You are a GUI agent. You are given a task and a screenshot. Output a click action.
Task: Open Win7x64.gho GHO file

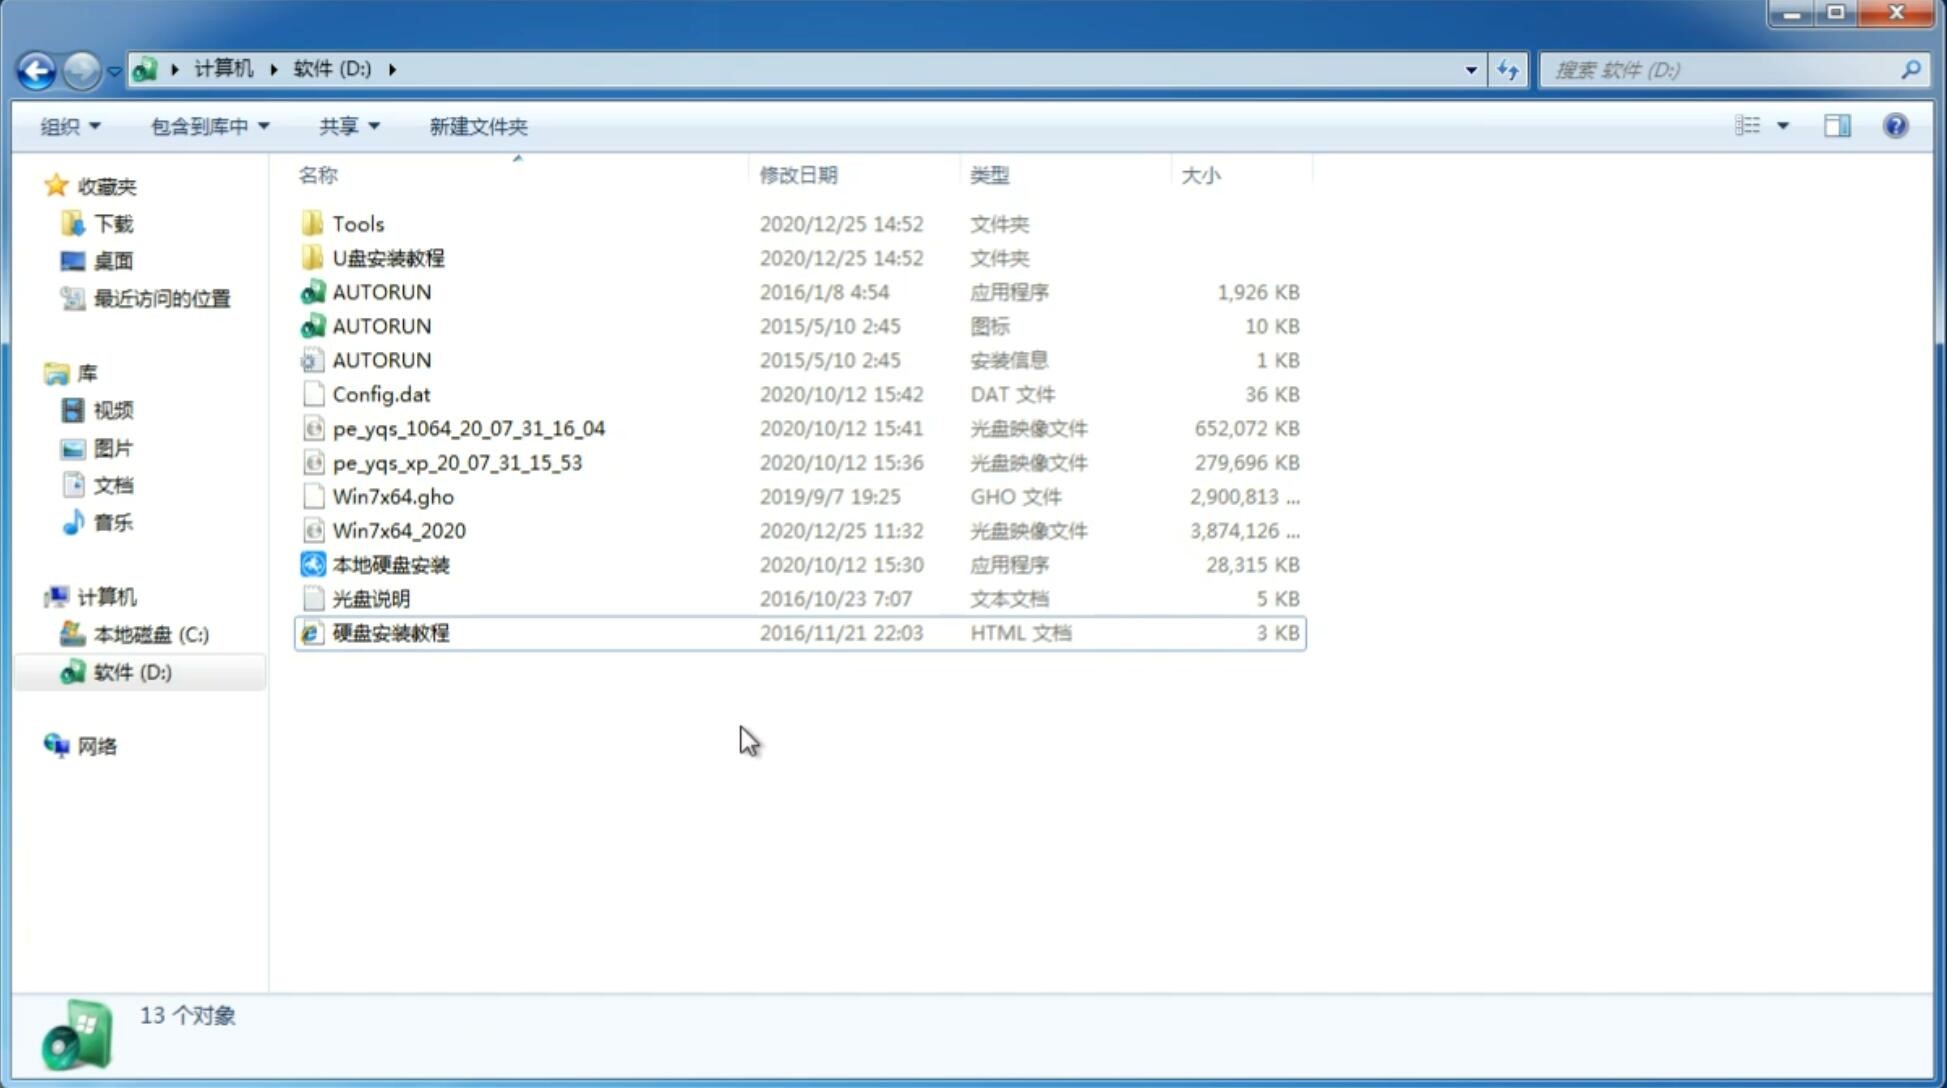tap(393, 496)
